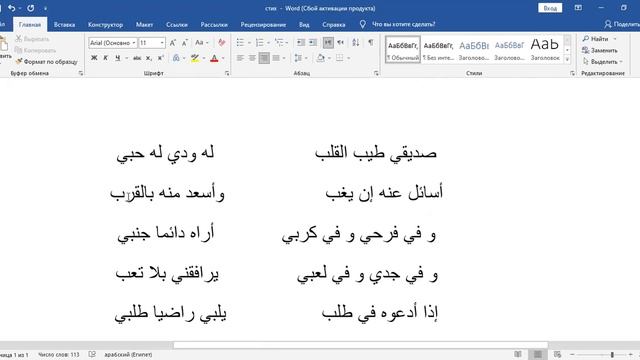Switch to Read Mode view icon
The image size is (640, 360).
[x=518, y=354]
